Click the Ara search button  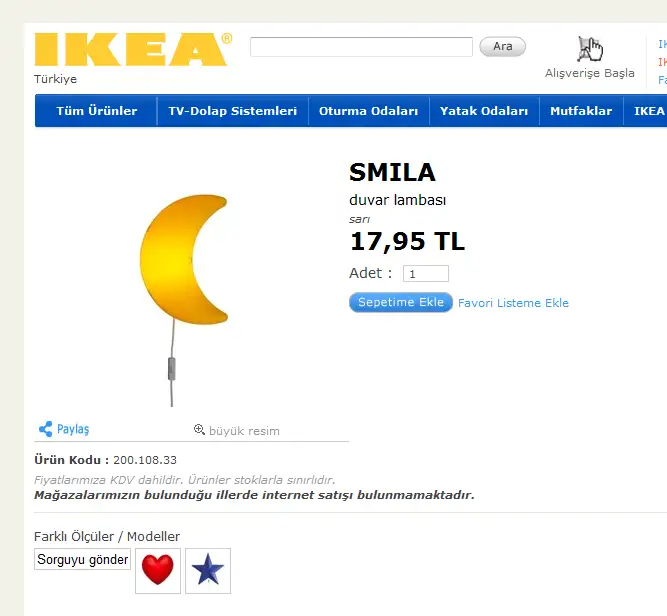pos(502,46)
